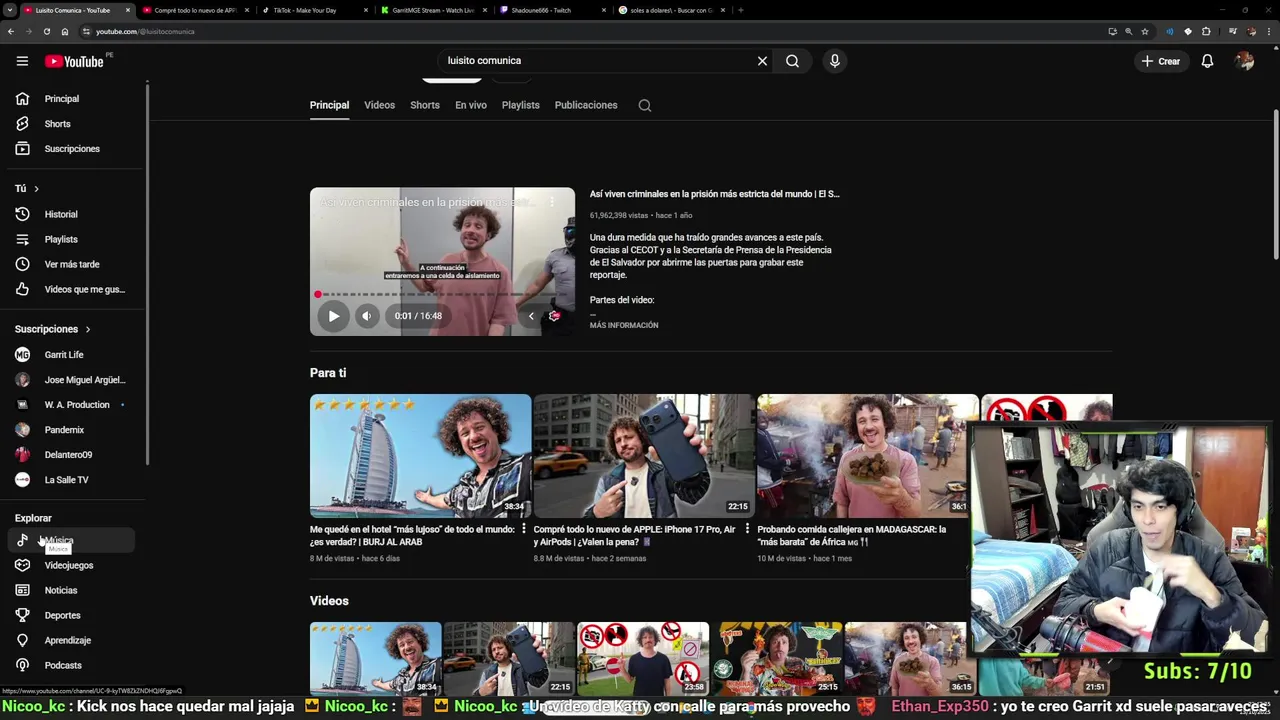This screenshot has height=720, width=1280.
Task: Open Ver más tarde list
Action: [x=70, y=264]
